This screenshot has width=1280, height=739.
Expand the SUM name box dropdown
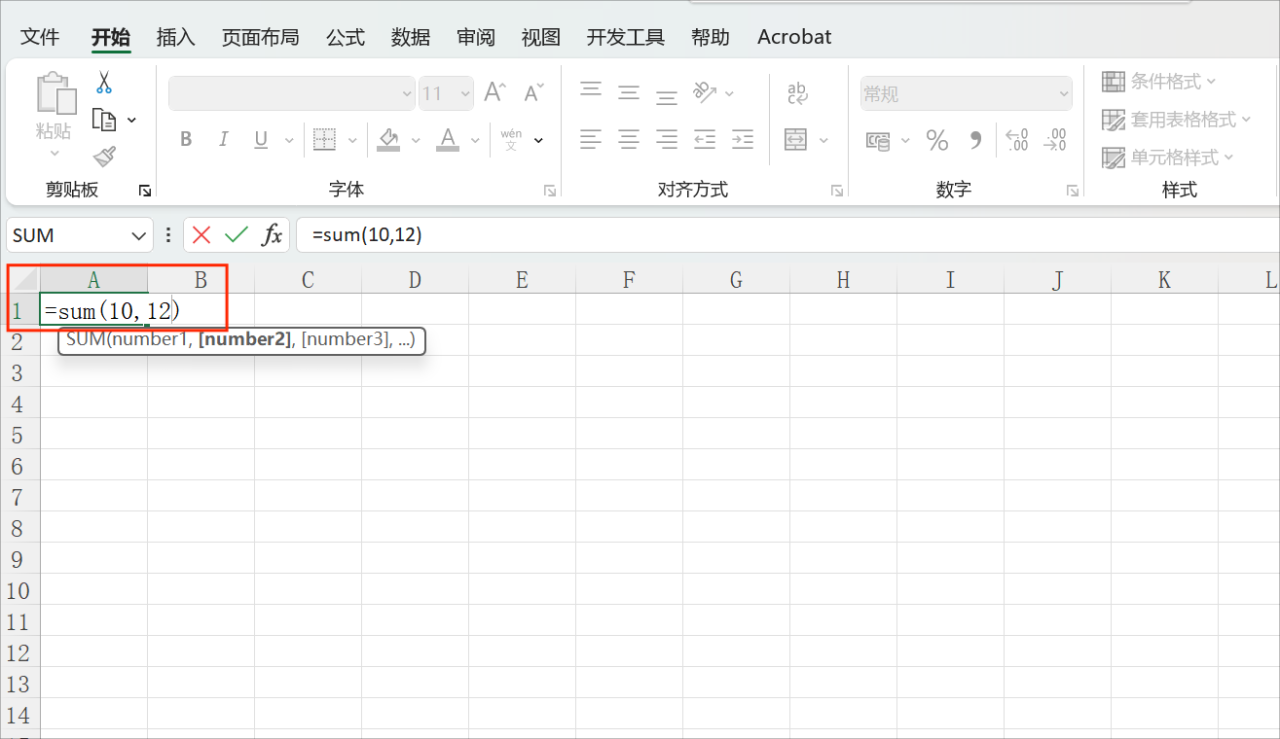[x=139, y=236]
